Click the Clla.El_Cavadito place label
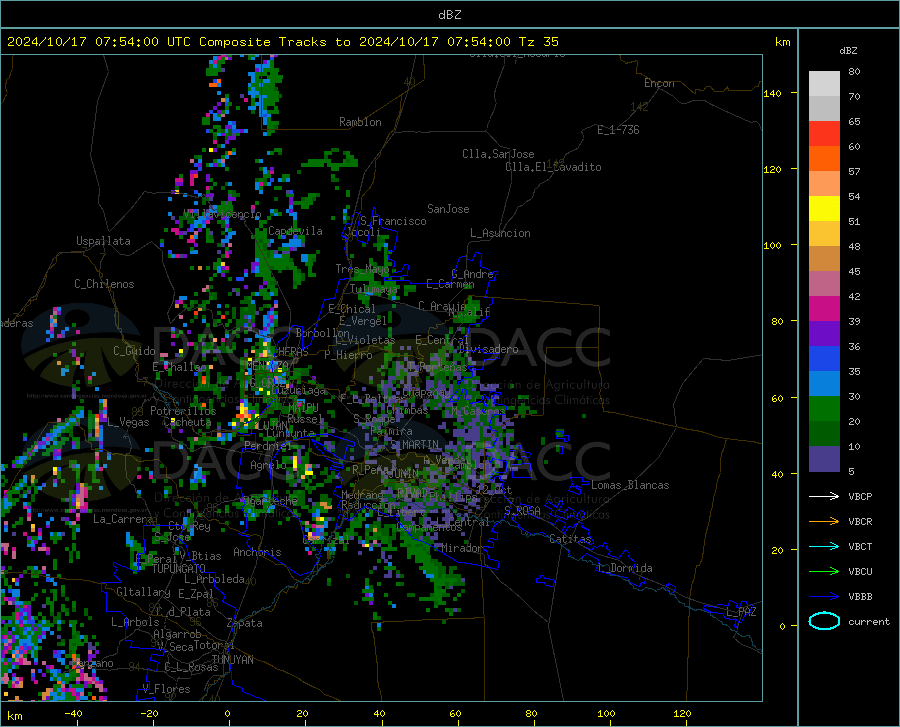900x727 pixels. pos(553,167)
